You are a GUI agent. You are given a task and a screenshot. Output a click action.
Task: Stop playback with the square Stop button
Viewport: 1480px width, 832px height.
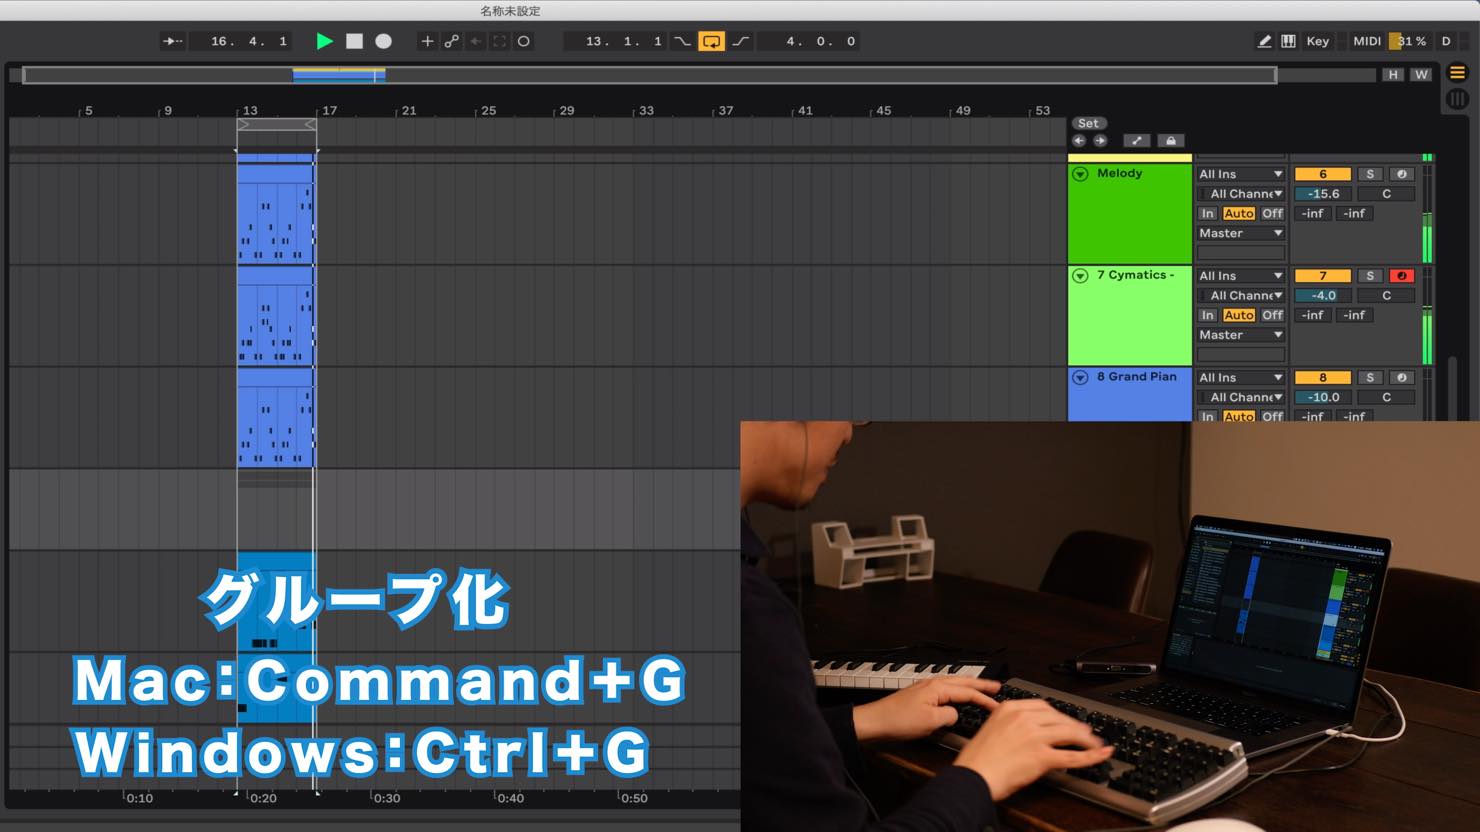(x=354, y=41)
